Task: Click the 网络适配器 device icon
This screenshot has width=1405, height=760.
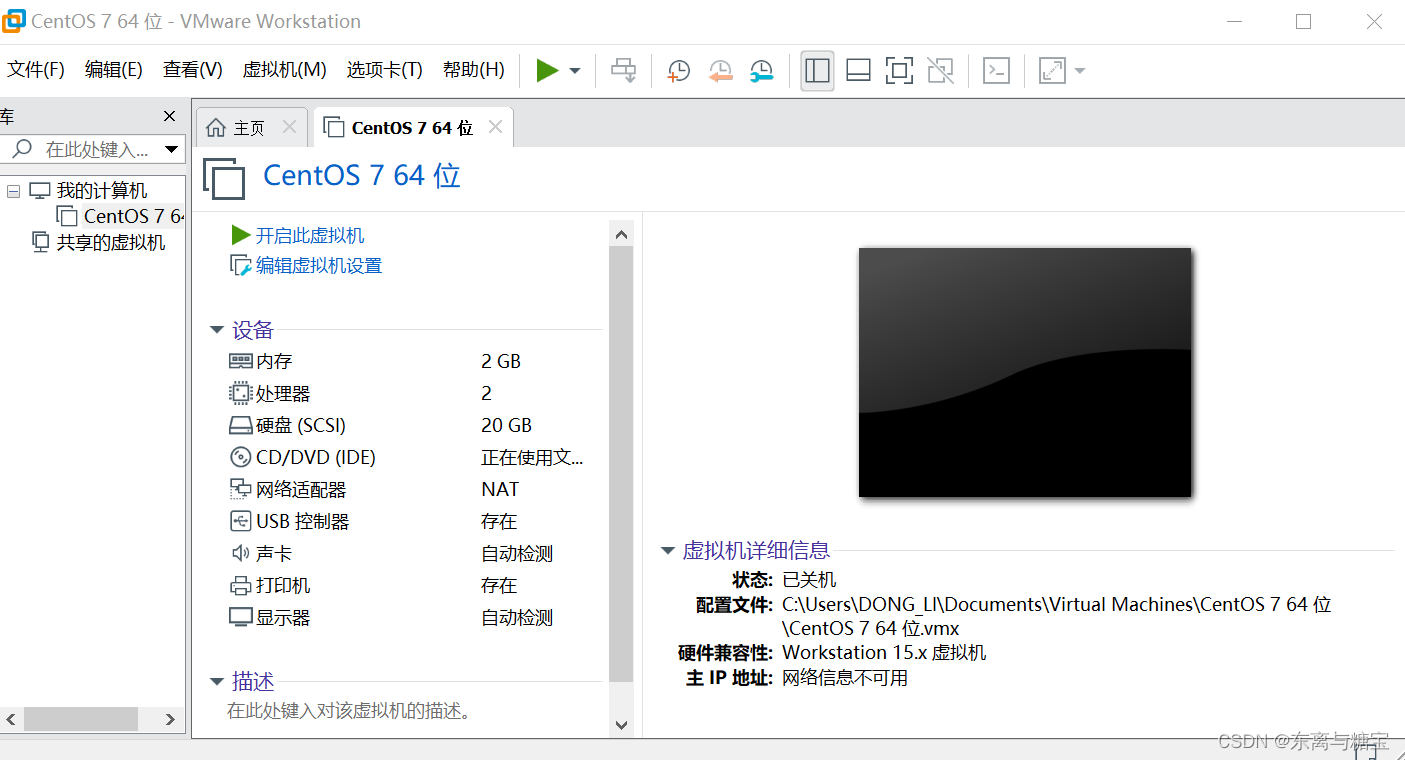Action: (x=240, y=489)
